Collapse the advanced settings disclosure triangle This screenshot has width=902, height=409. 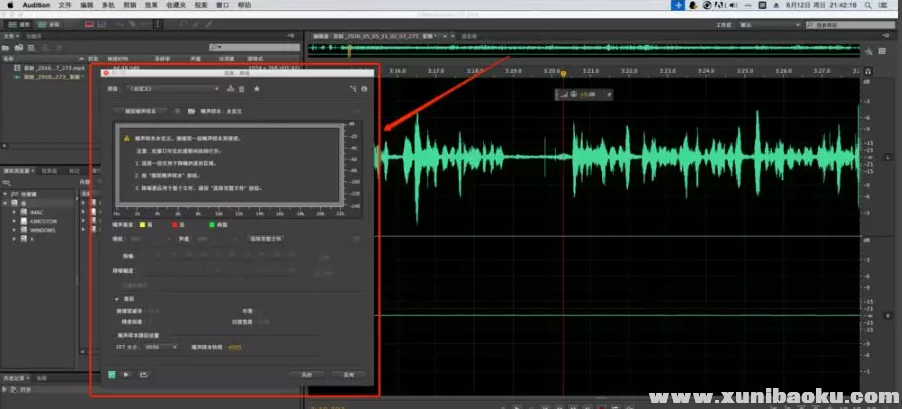click(x=115, y=298)
